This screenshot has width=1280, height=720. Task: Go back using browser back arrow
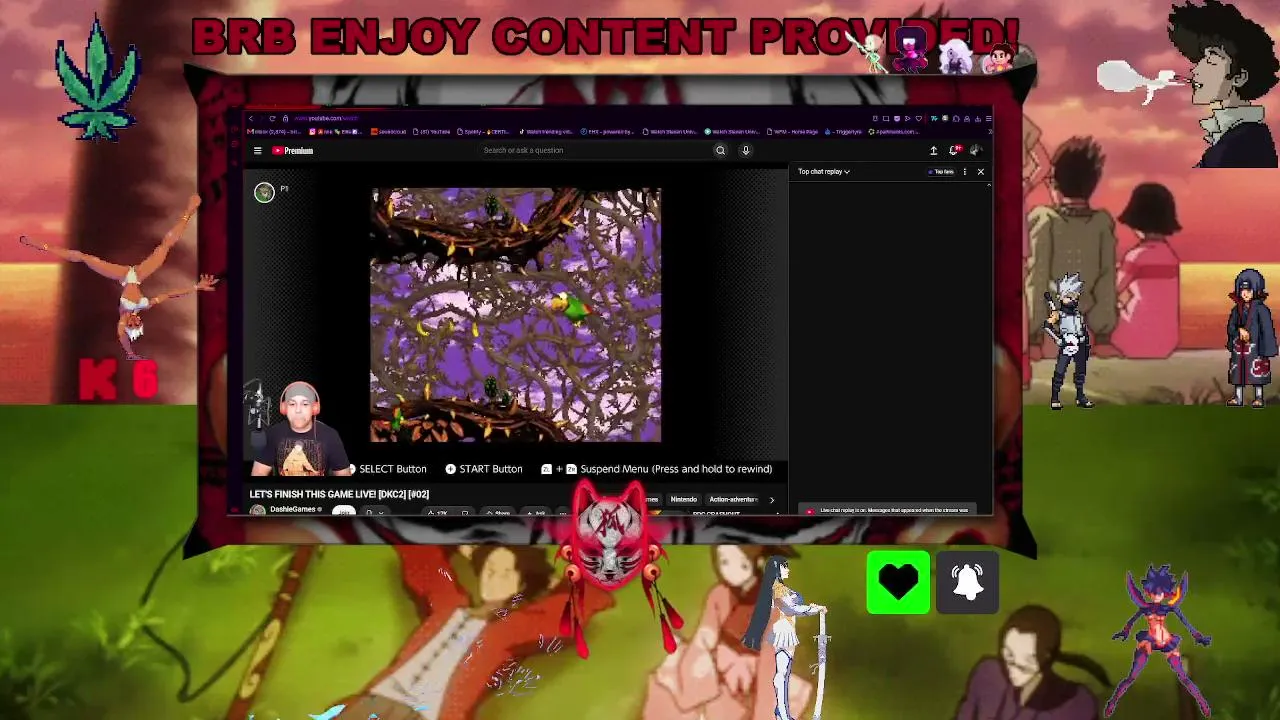(x=250, y=119)
